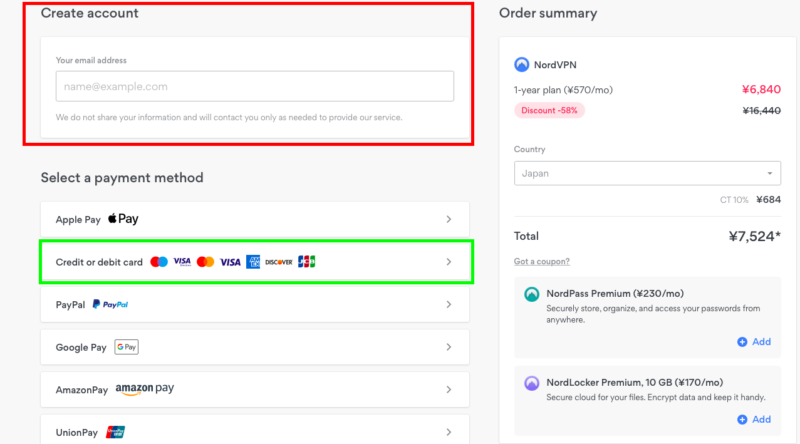Click the NordPass Premium (¥230/mo) title
Viewport: 800px width, 444px height.
(615, 293)
